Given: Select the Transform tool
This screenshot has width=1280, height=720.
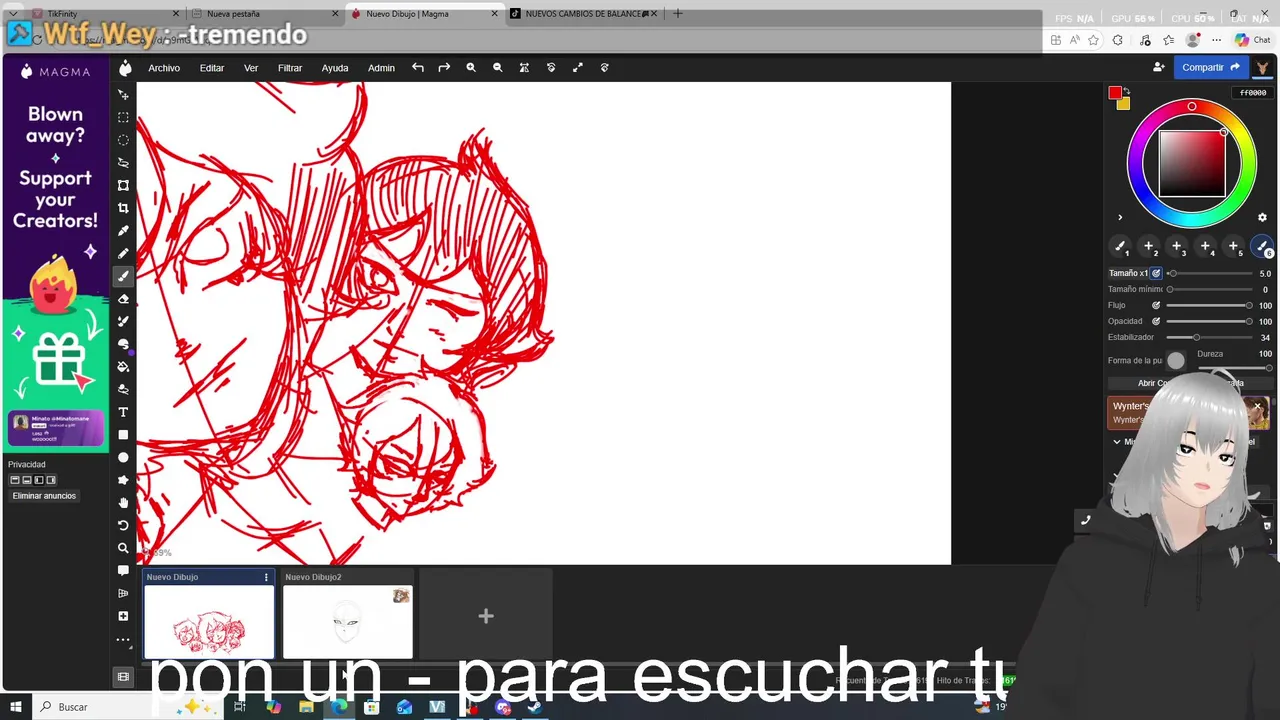Looking at the screenshot, I should [x=123, y=185].
